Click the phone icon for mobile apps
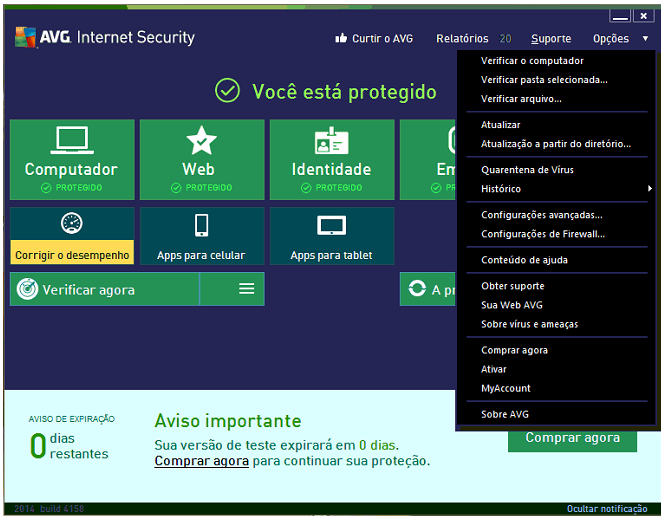The width and height of the screenshot is (667, 522). pos(201,225)
